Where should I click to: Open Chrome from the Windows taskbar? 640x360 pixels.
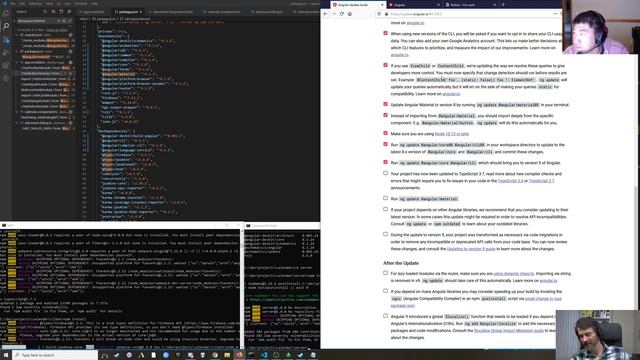pyautogui.click(x=215, y=355)
